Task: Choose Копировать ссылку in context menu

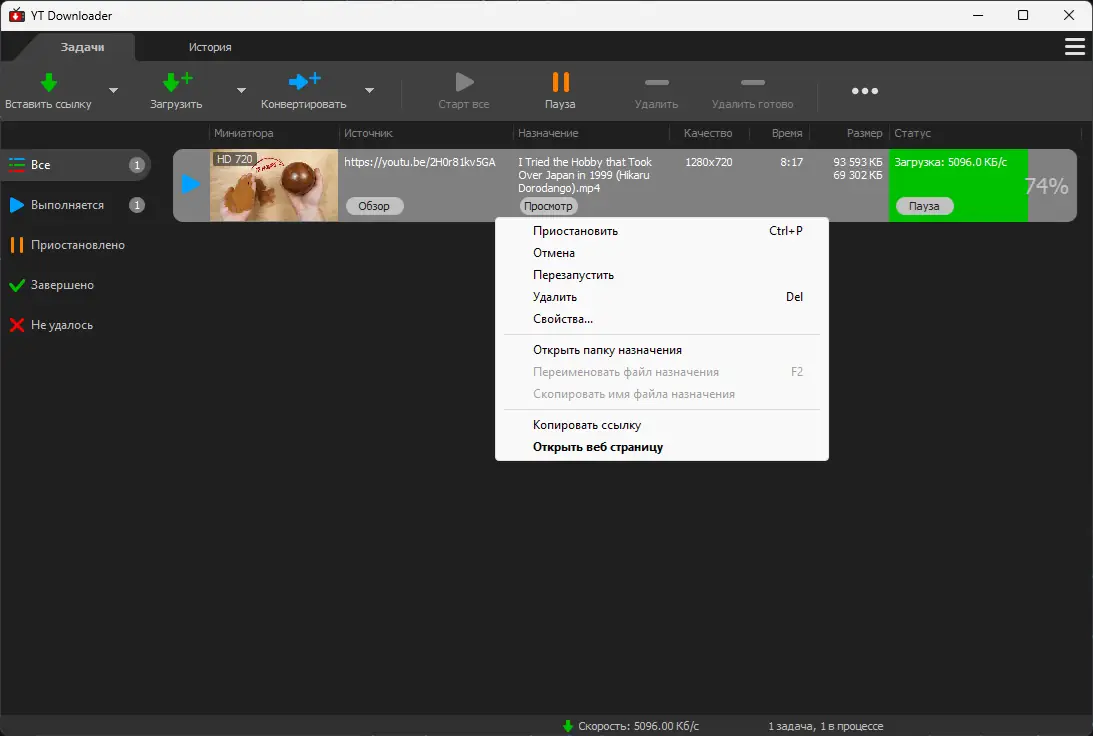Action: point(662,425)
